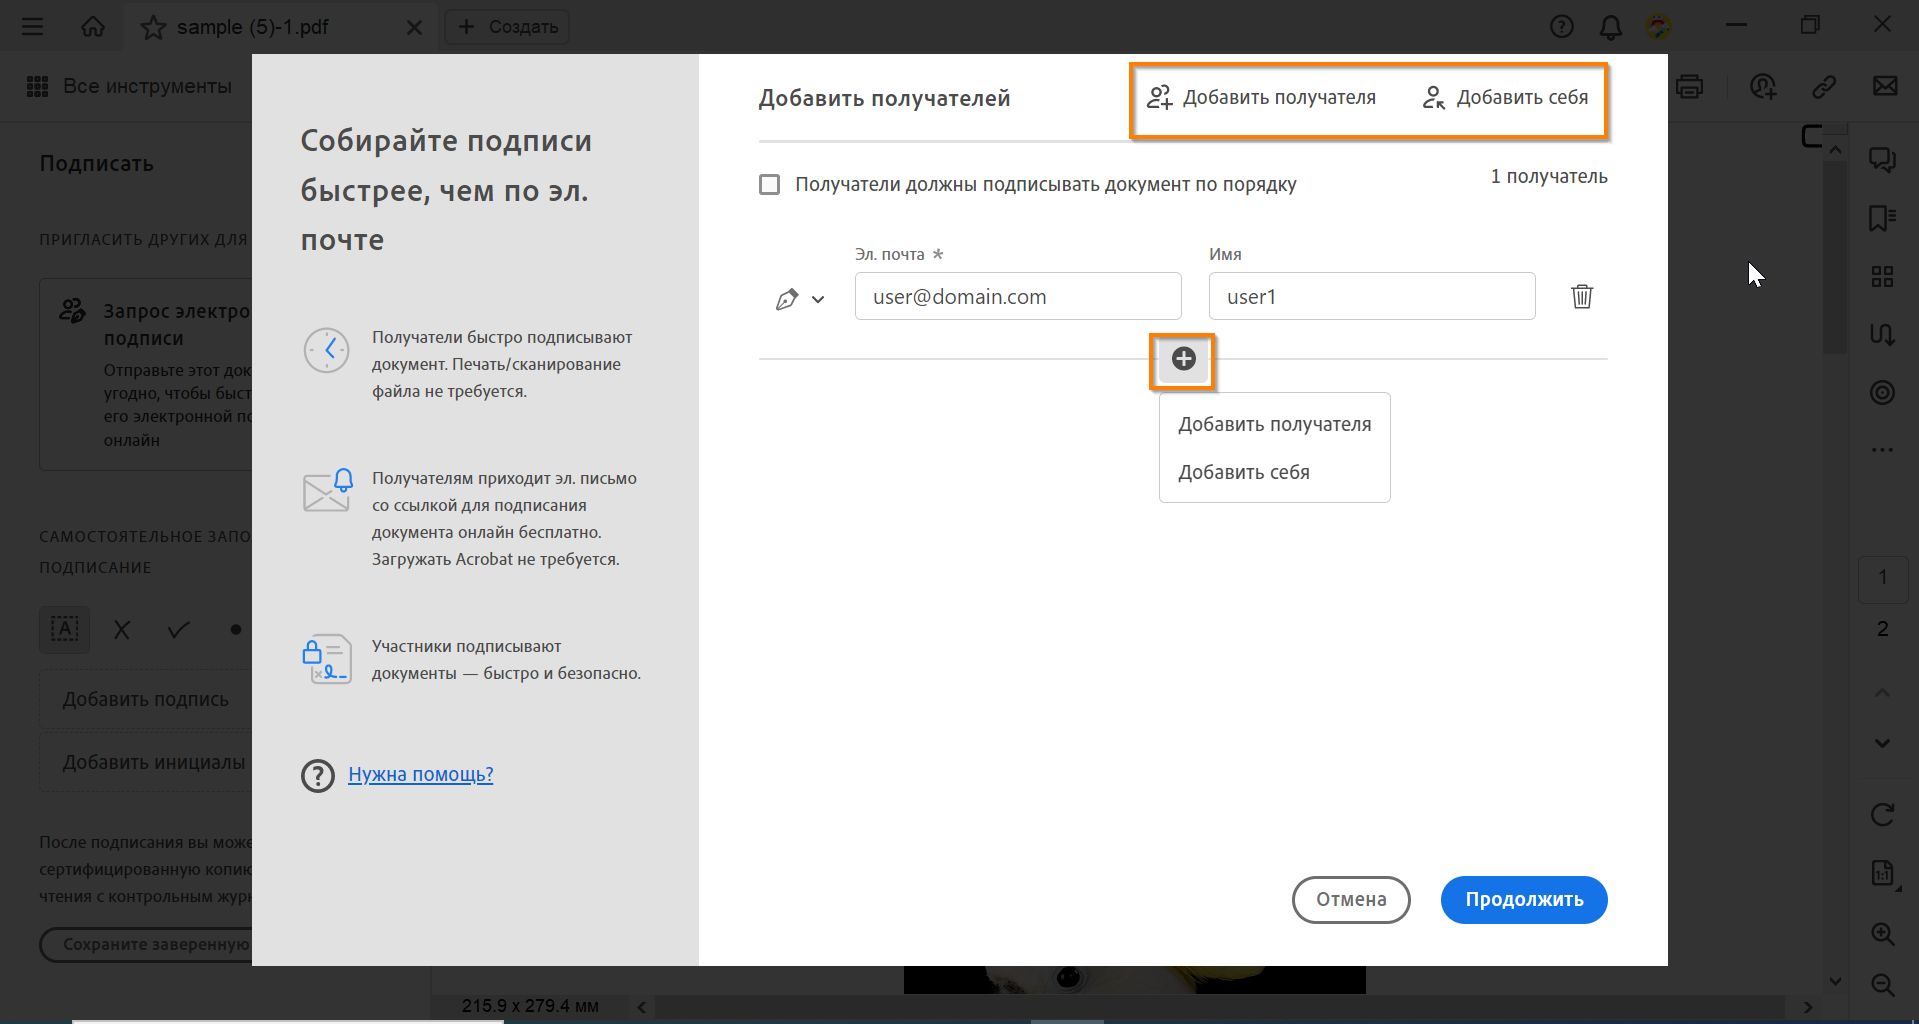Image resolution: width=1919 pixels, height=1024 pixels.
Task: Expand the signer role dropdown arrow
Action: tap(820, 299)
